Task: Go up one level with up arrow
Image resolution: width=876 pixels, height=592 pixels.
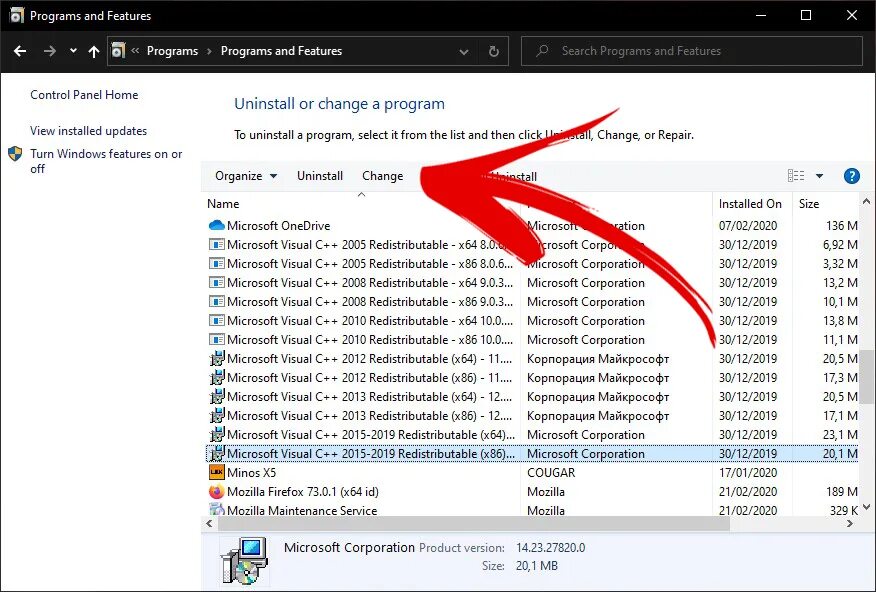Action: (94, 51)
